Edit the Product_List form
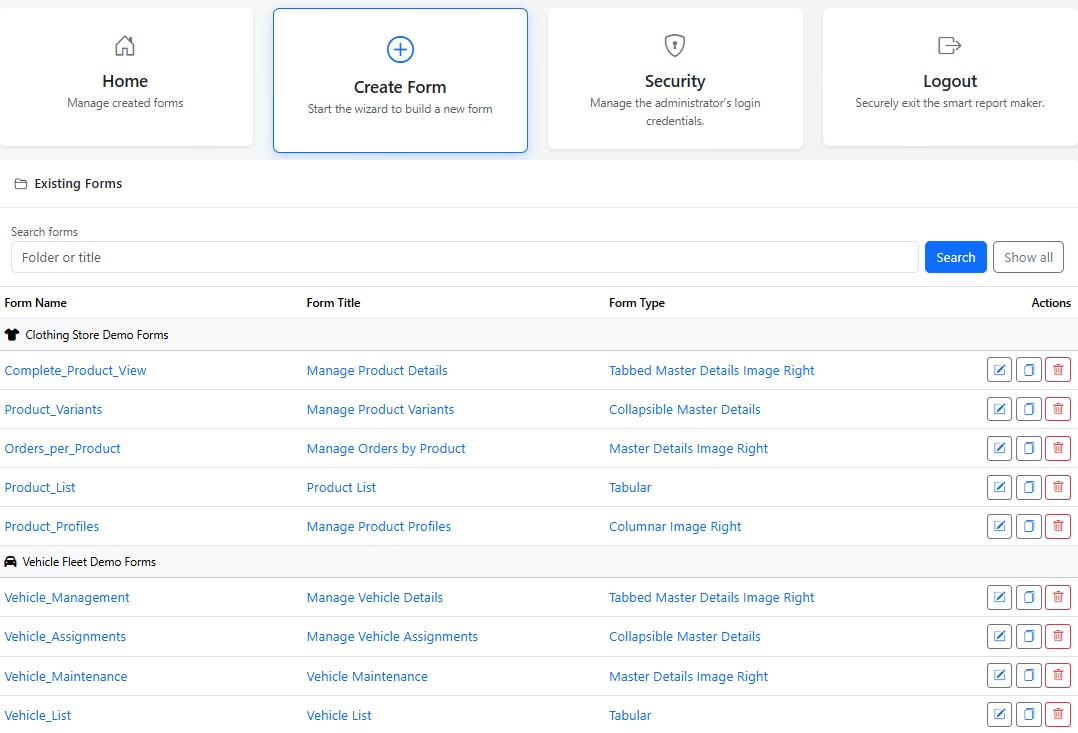 point(999,488)
